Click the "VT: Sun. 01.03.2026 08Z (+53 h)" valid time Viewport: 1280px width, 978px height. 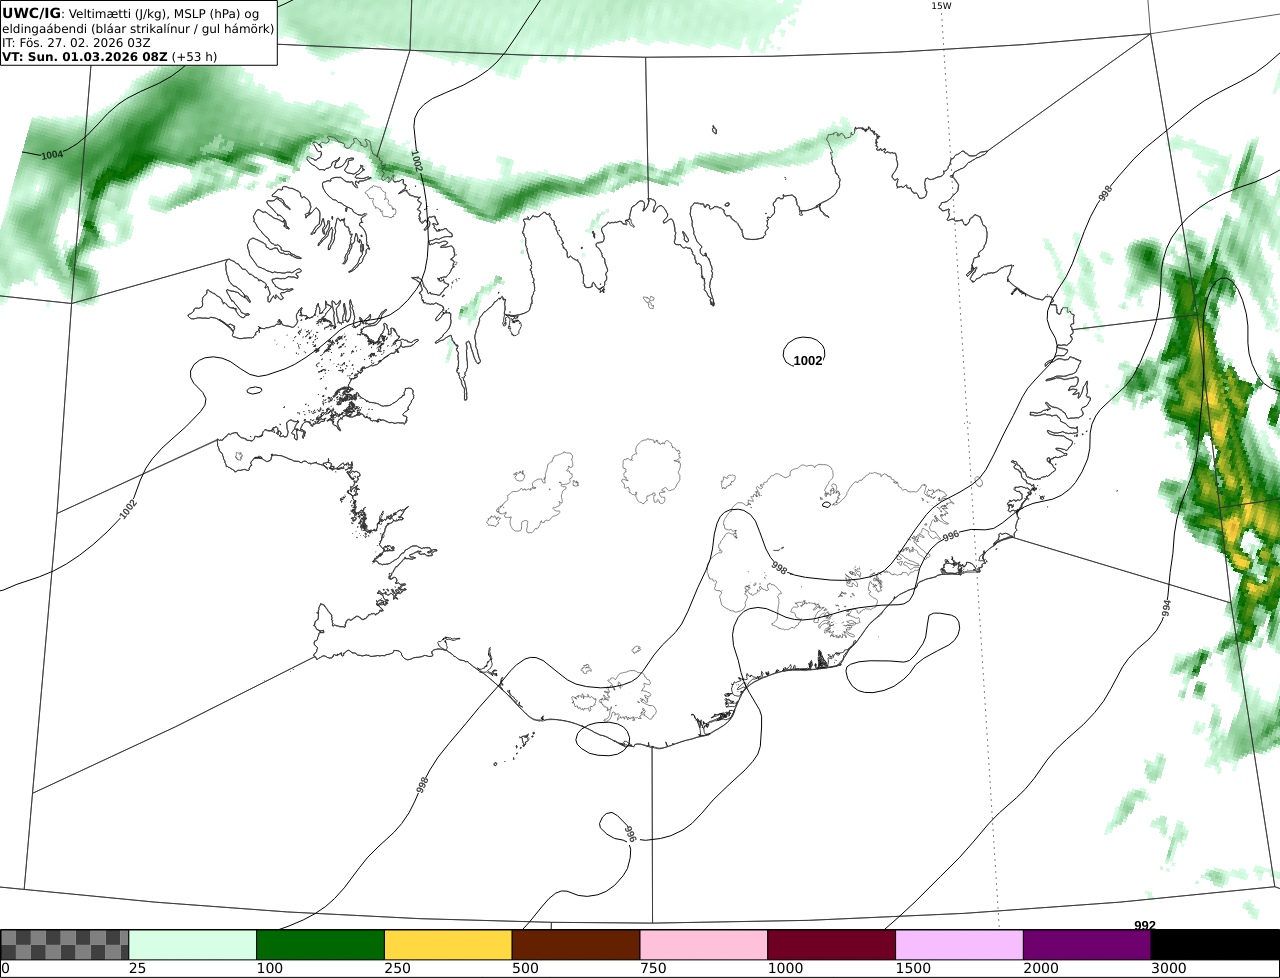click(109, 57)
